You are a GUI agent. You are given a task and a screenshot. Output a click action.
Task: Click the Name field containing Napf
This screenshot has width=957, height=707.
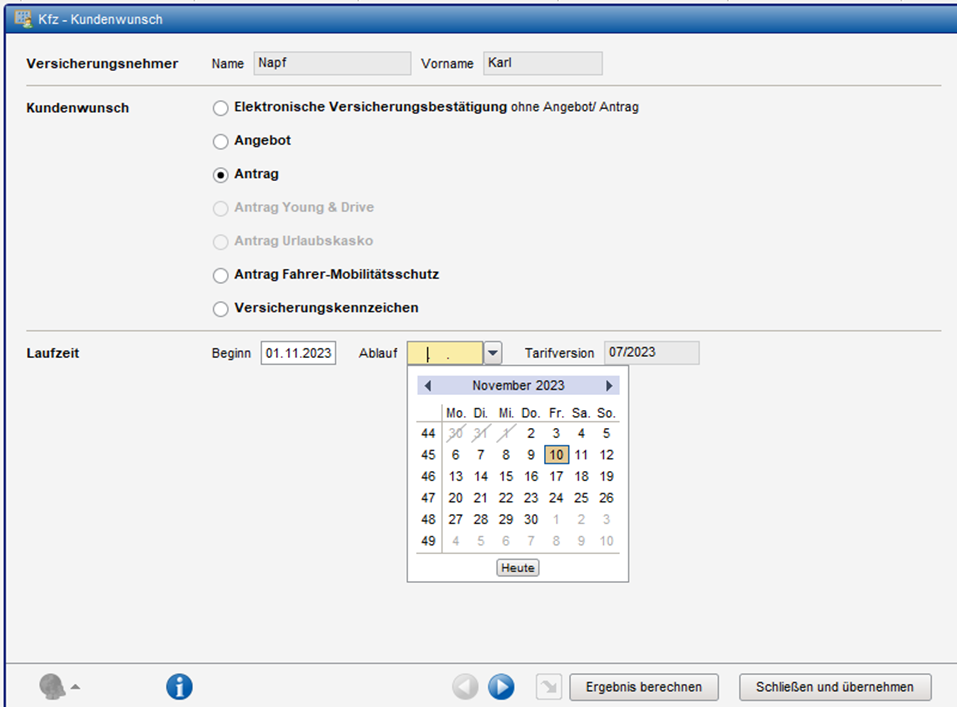[x=332, y=63]
